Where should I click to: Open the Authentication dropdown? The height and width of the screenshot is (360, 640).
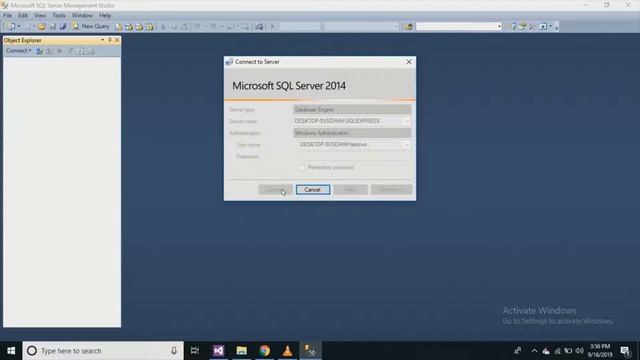pyautogui.click(x=352, y=133)
